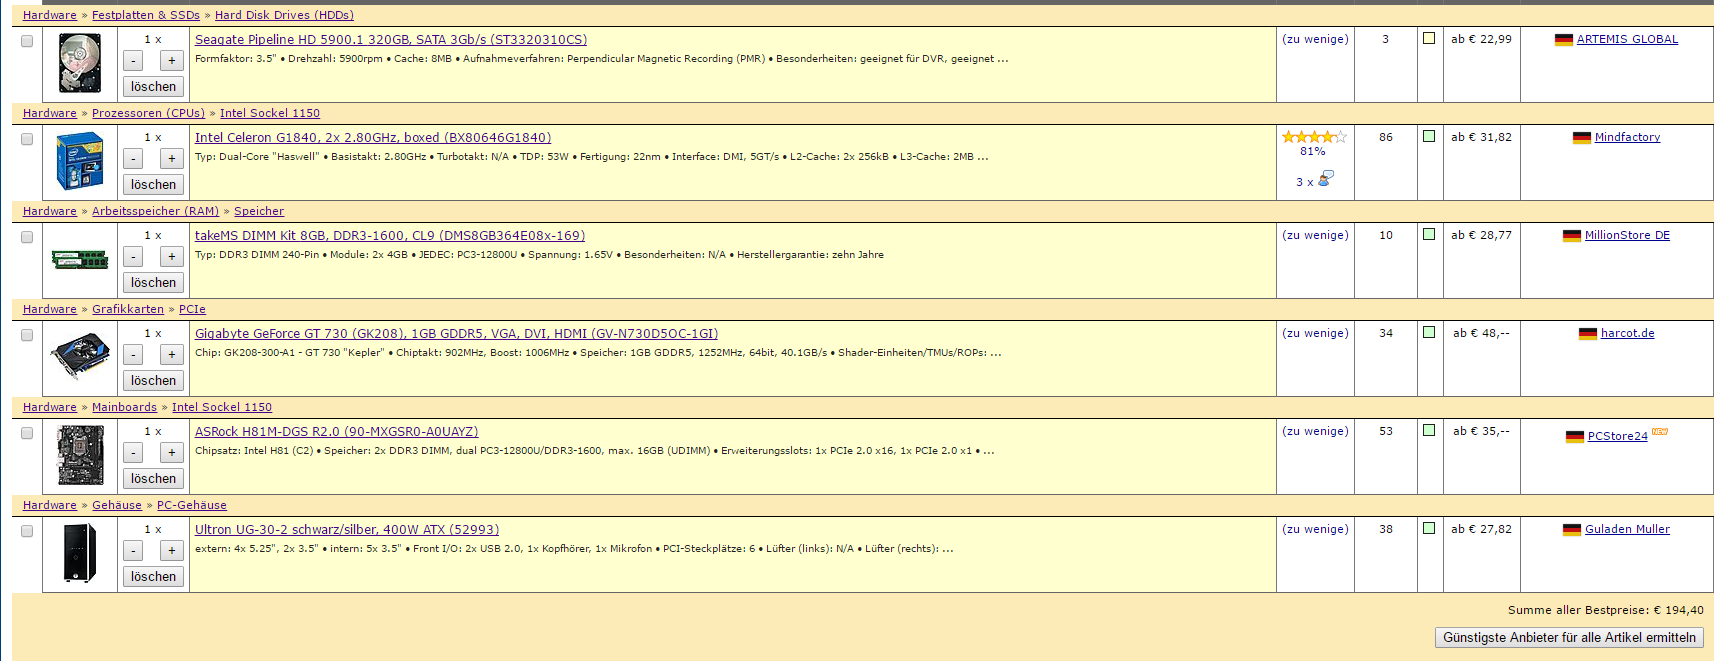Increase quantity of takeMS DIMM Kit
1715x661 pixels.
[x=172, y=257]
